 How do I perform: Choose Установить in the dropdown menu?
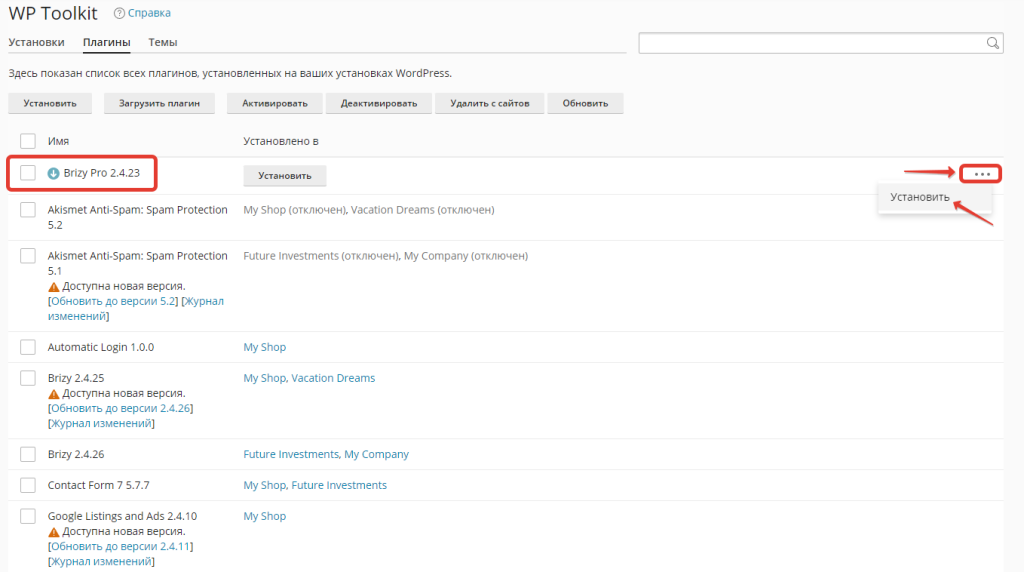pos(920,197)
